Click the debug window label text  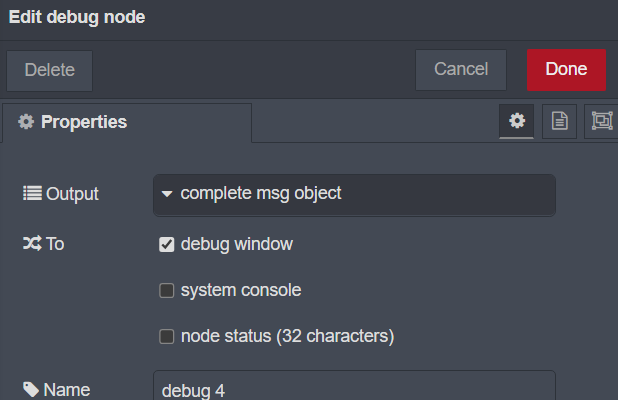click(237, 244)
